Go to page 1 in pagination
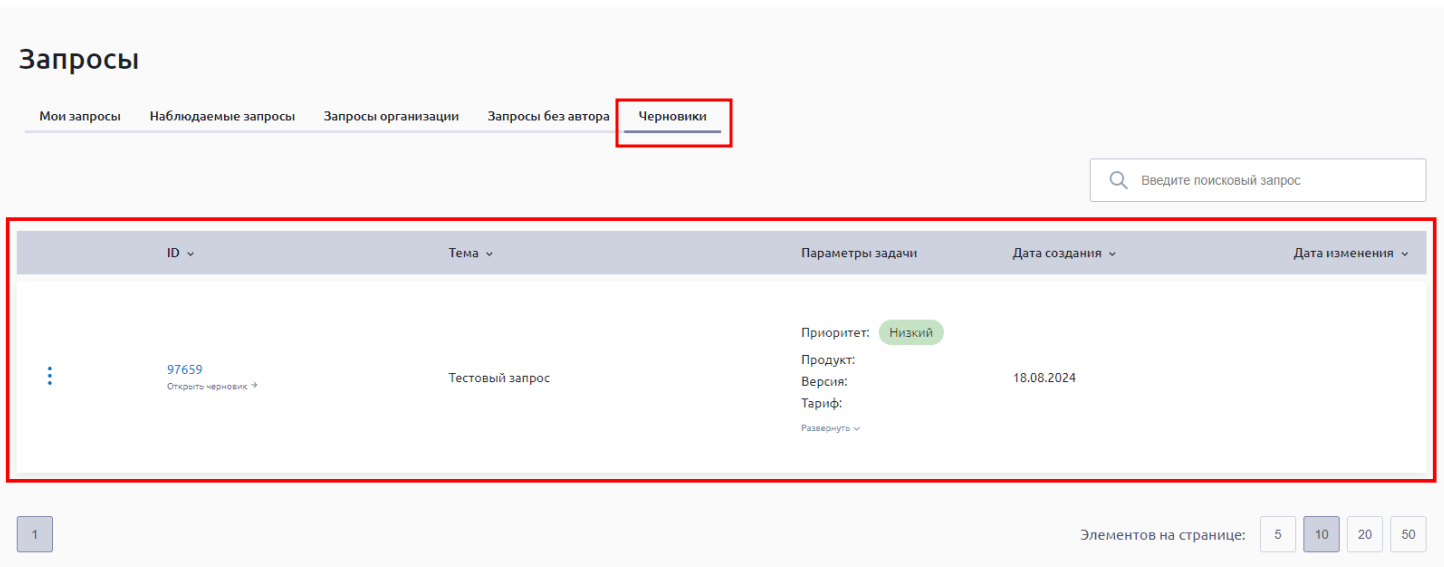 35,534
